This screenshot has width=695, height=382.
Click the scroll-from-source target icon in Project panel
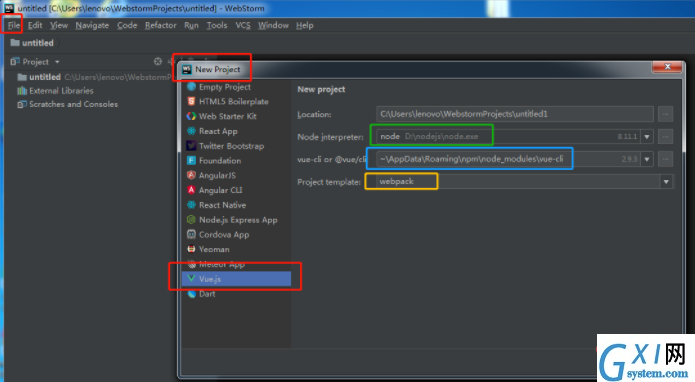point(158,62)
